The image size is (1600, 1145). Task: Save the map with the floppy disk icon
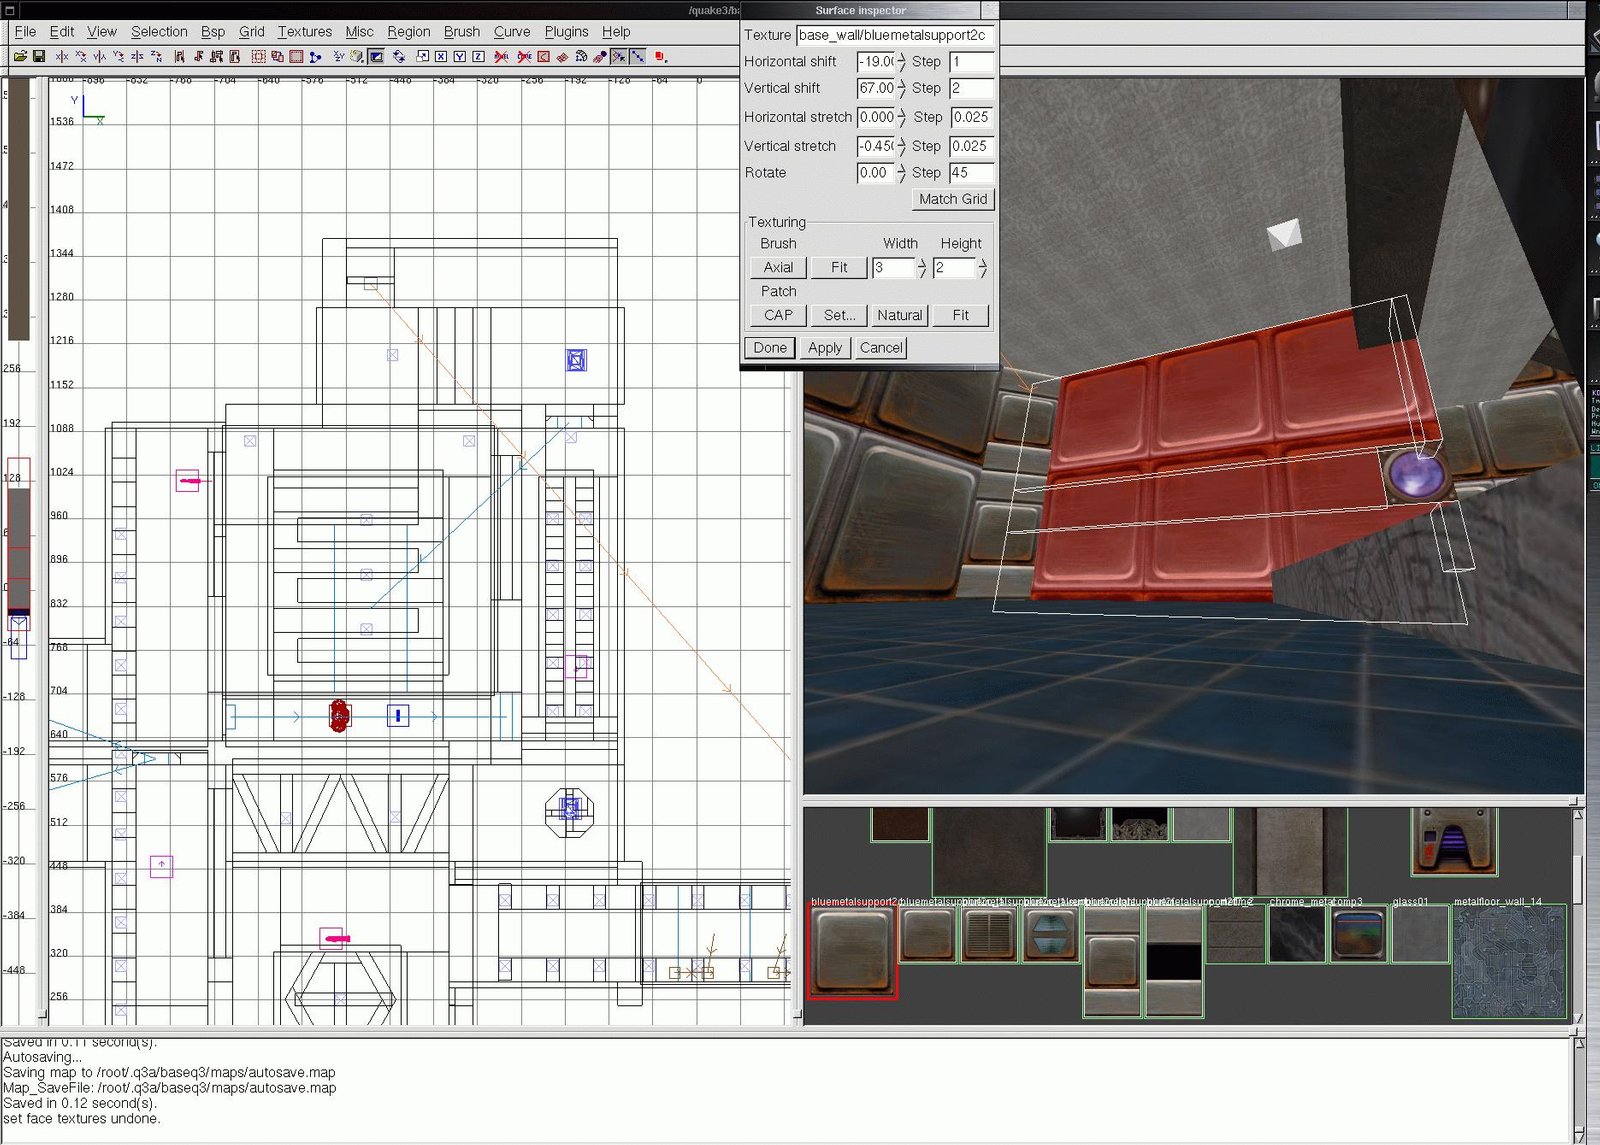39,56
